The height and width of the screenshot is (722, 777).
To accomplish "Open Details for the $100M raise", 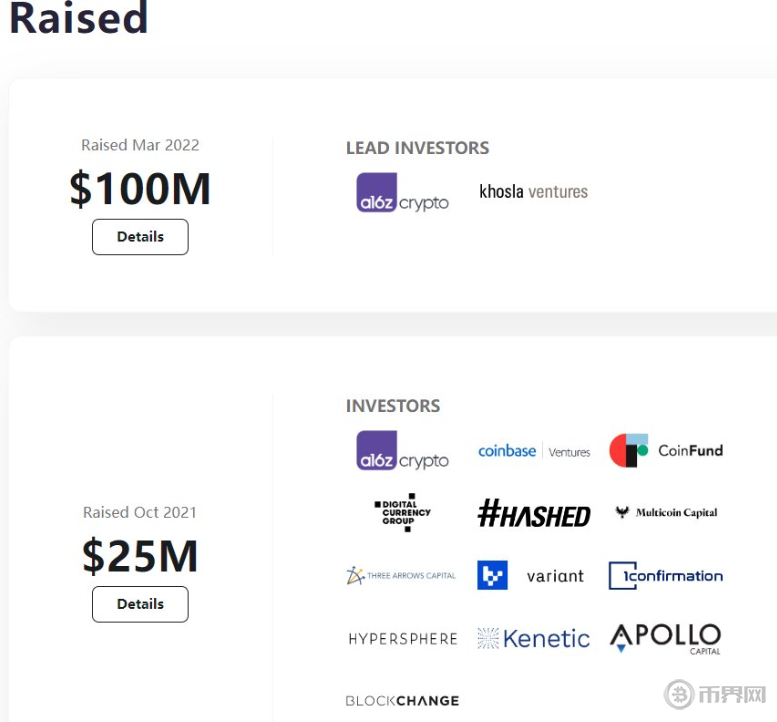I will 140,237.
